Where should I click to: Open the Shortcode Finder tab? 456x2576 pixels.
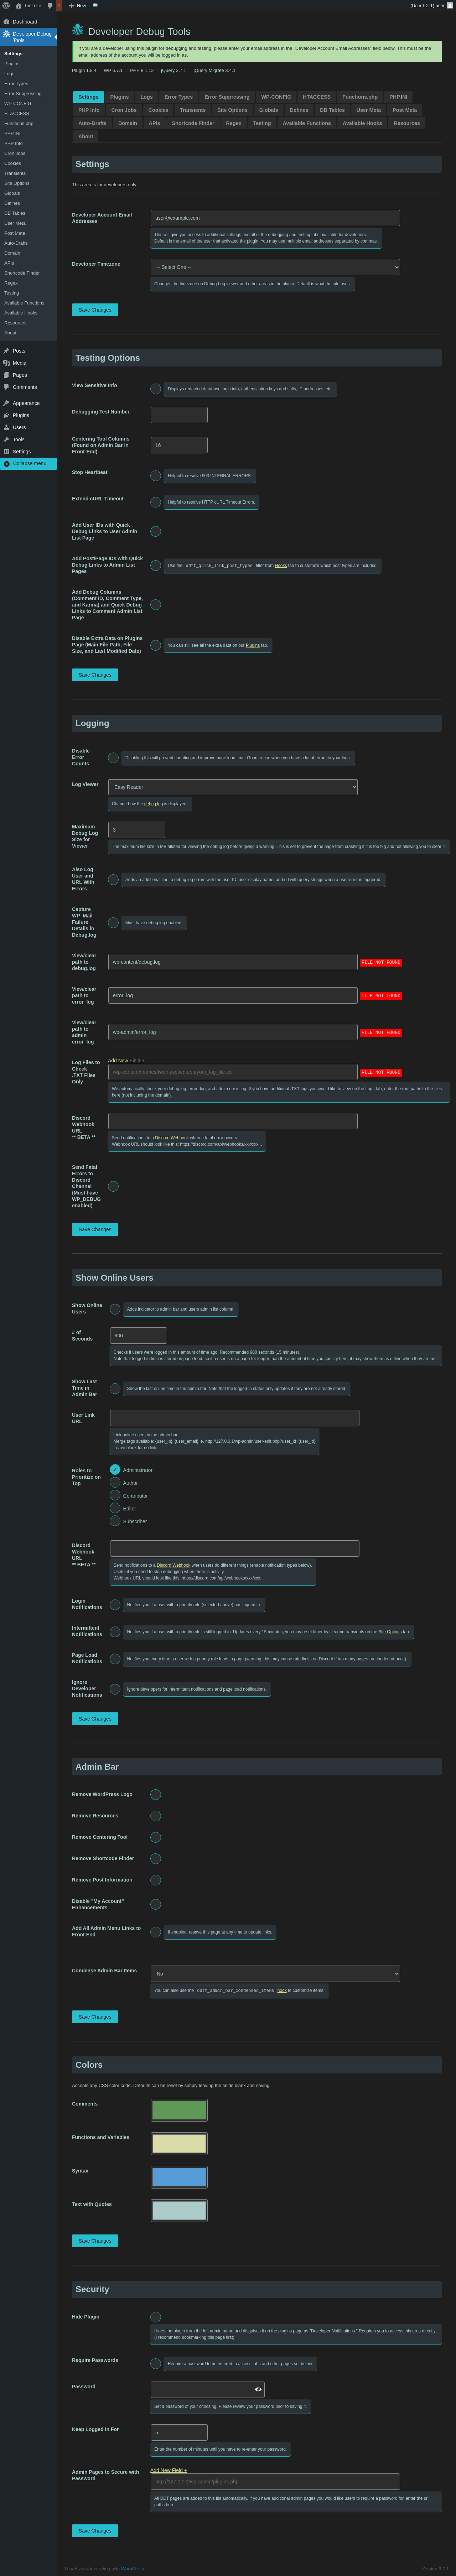(x=193, y=123)
